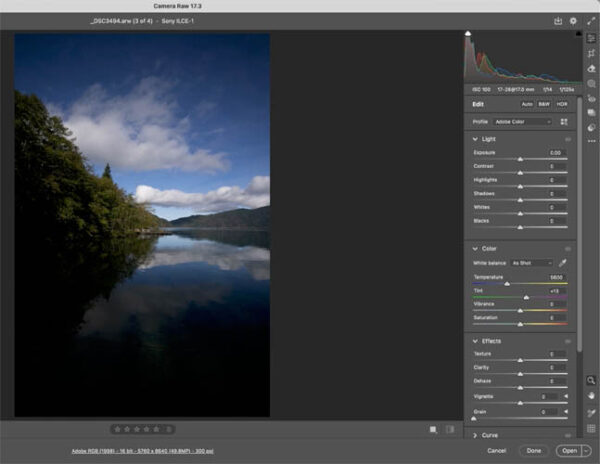
Task: Toggle visibility of Effects panel edits
Action: coord(568,341)
